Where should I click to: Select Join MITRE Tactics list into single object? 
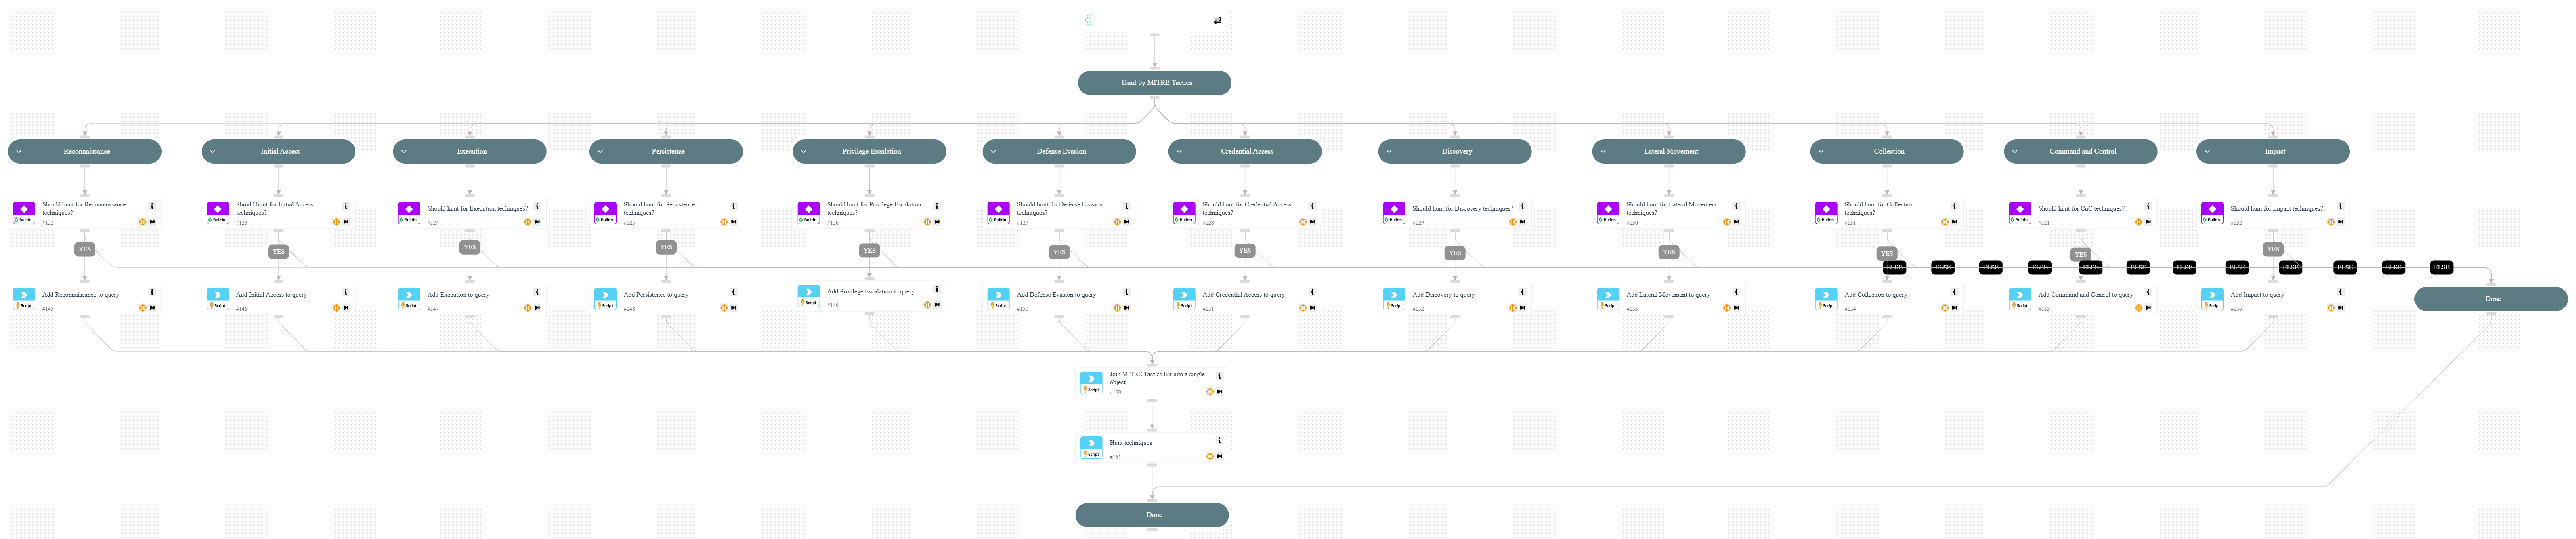1152,383
